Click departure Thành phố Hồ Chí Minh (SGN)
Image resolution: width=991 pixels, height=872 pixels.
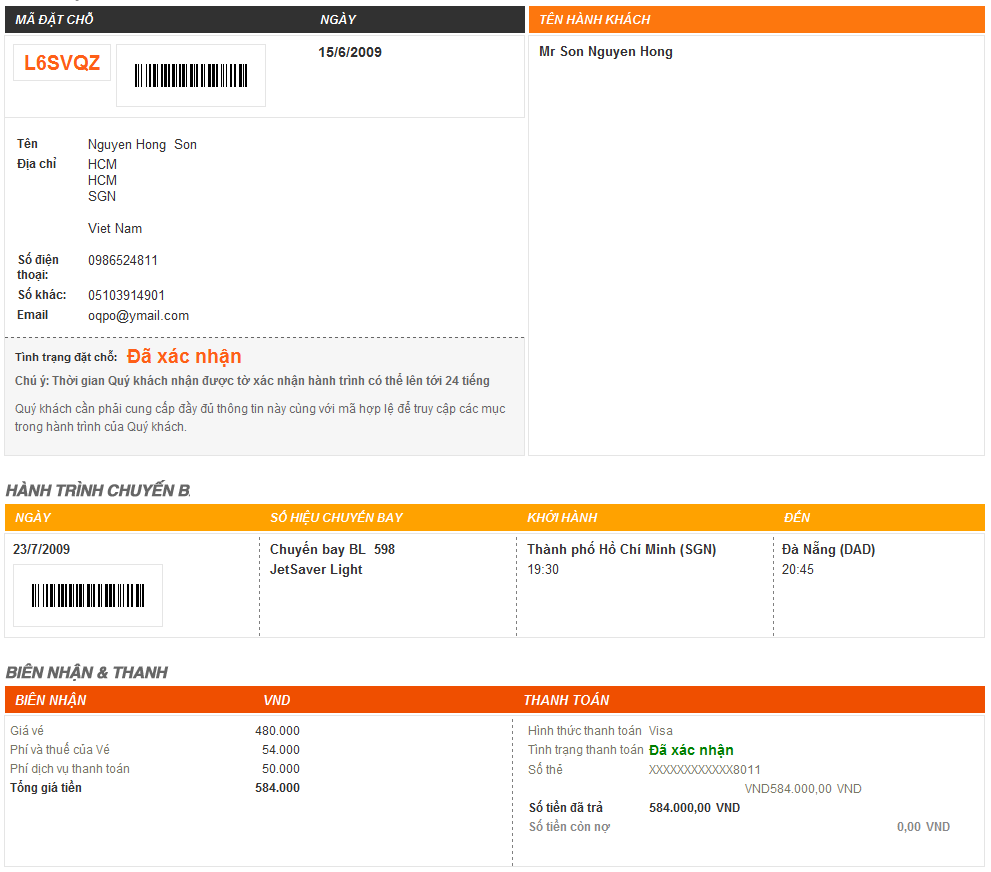coord(622,549)
